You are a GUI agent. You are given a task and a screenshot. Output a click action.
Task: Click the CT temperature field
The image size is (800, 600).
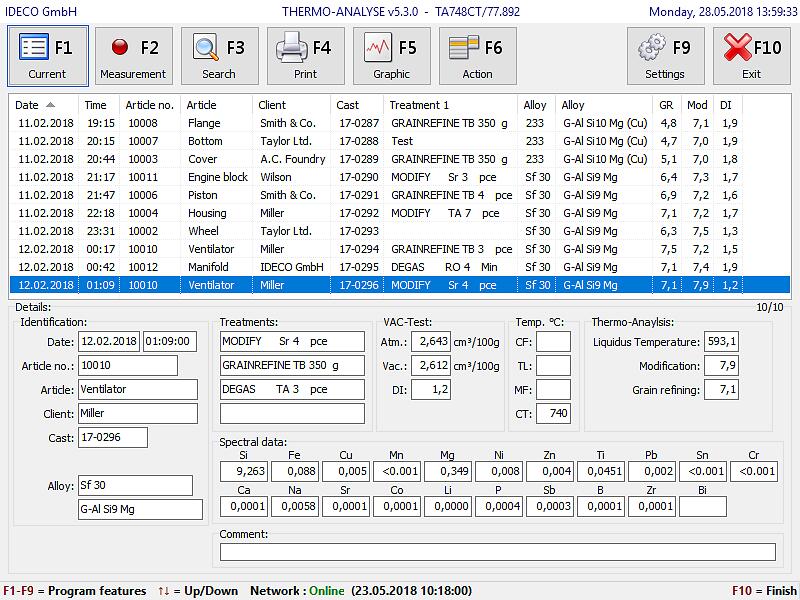point(553,413)
